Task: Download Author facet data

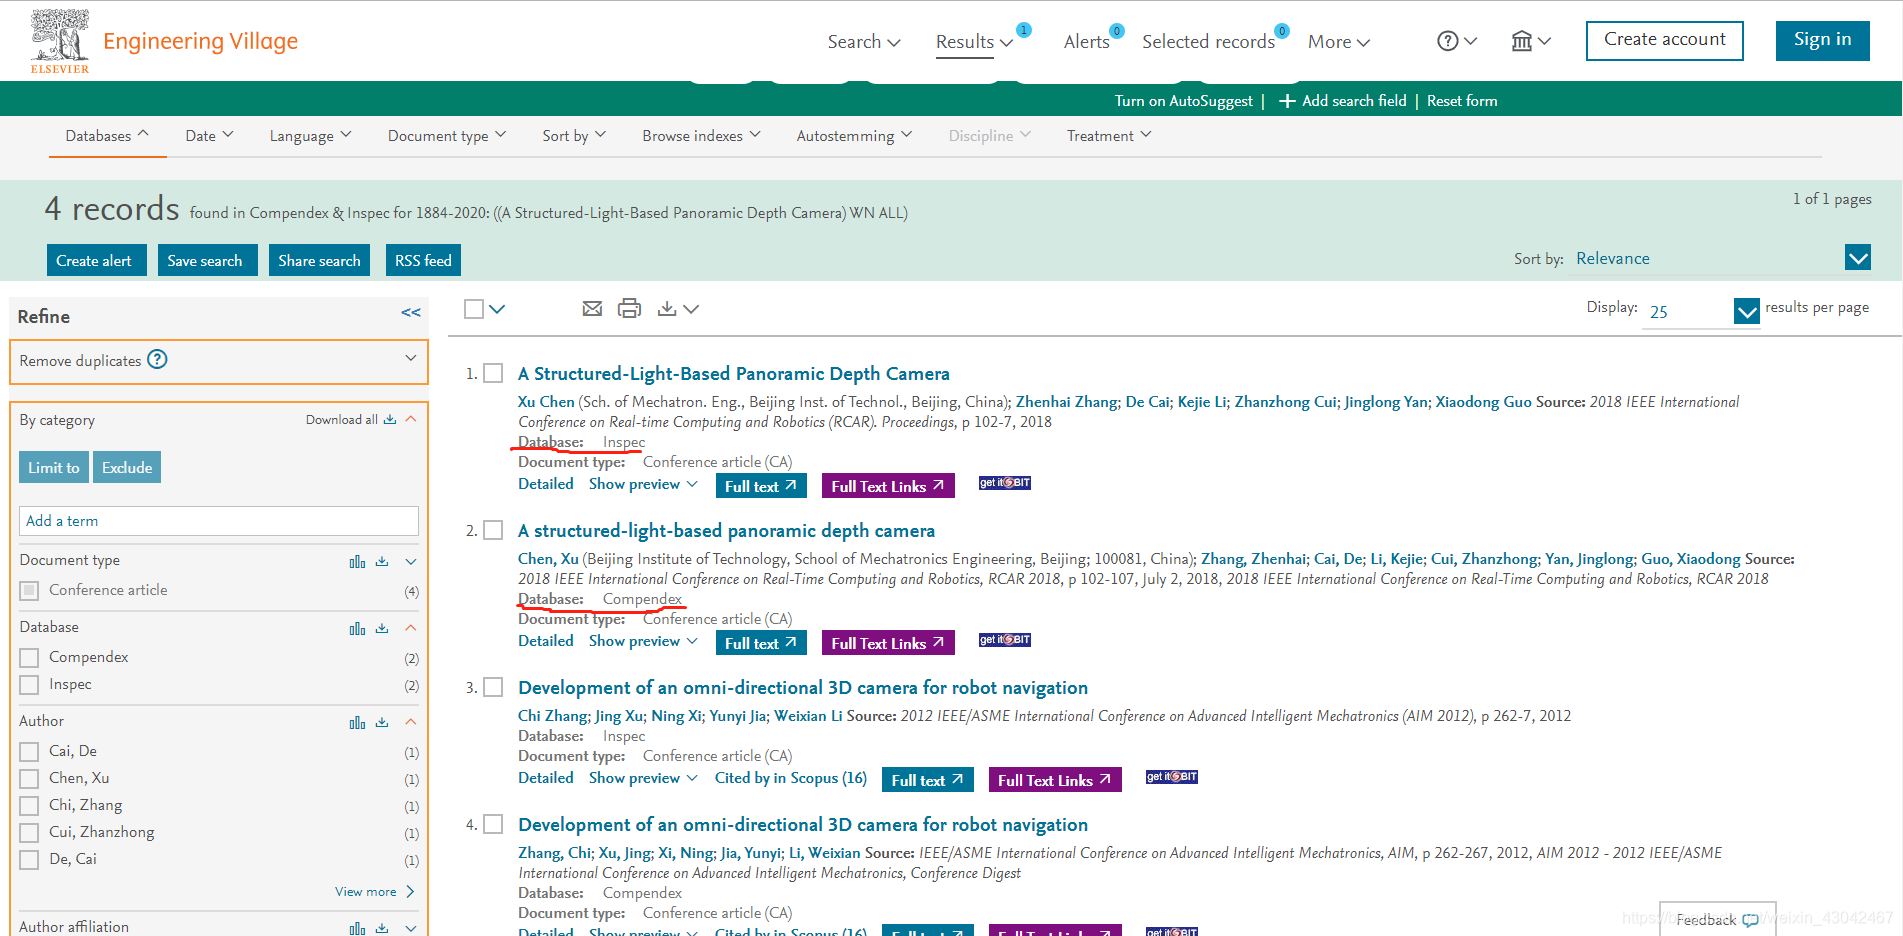Action: (382, 723)
